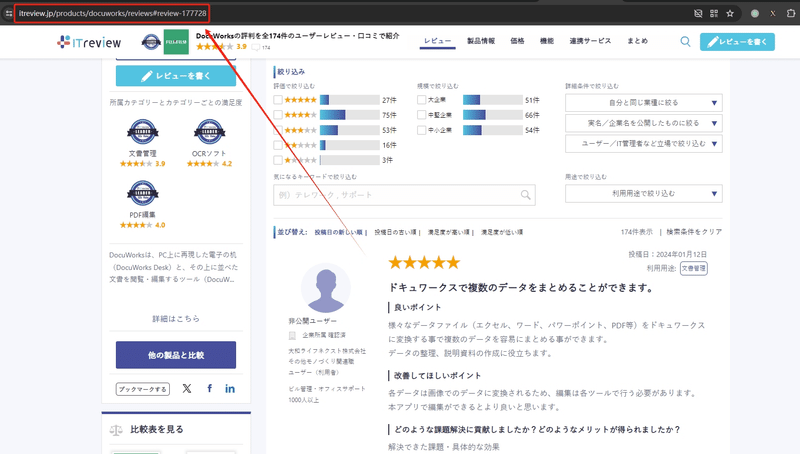Sort by 満足度が高い順
Viewport: 800px width, 454px height.
(448, 232)
